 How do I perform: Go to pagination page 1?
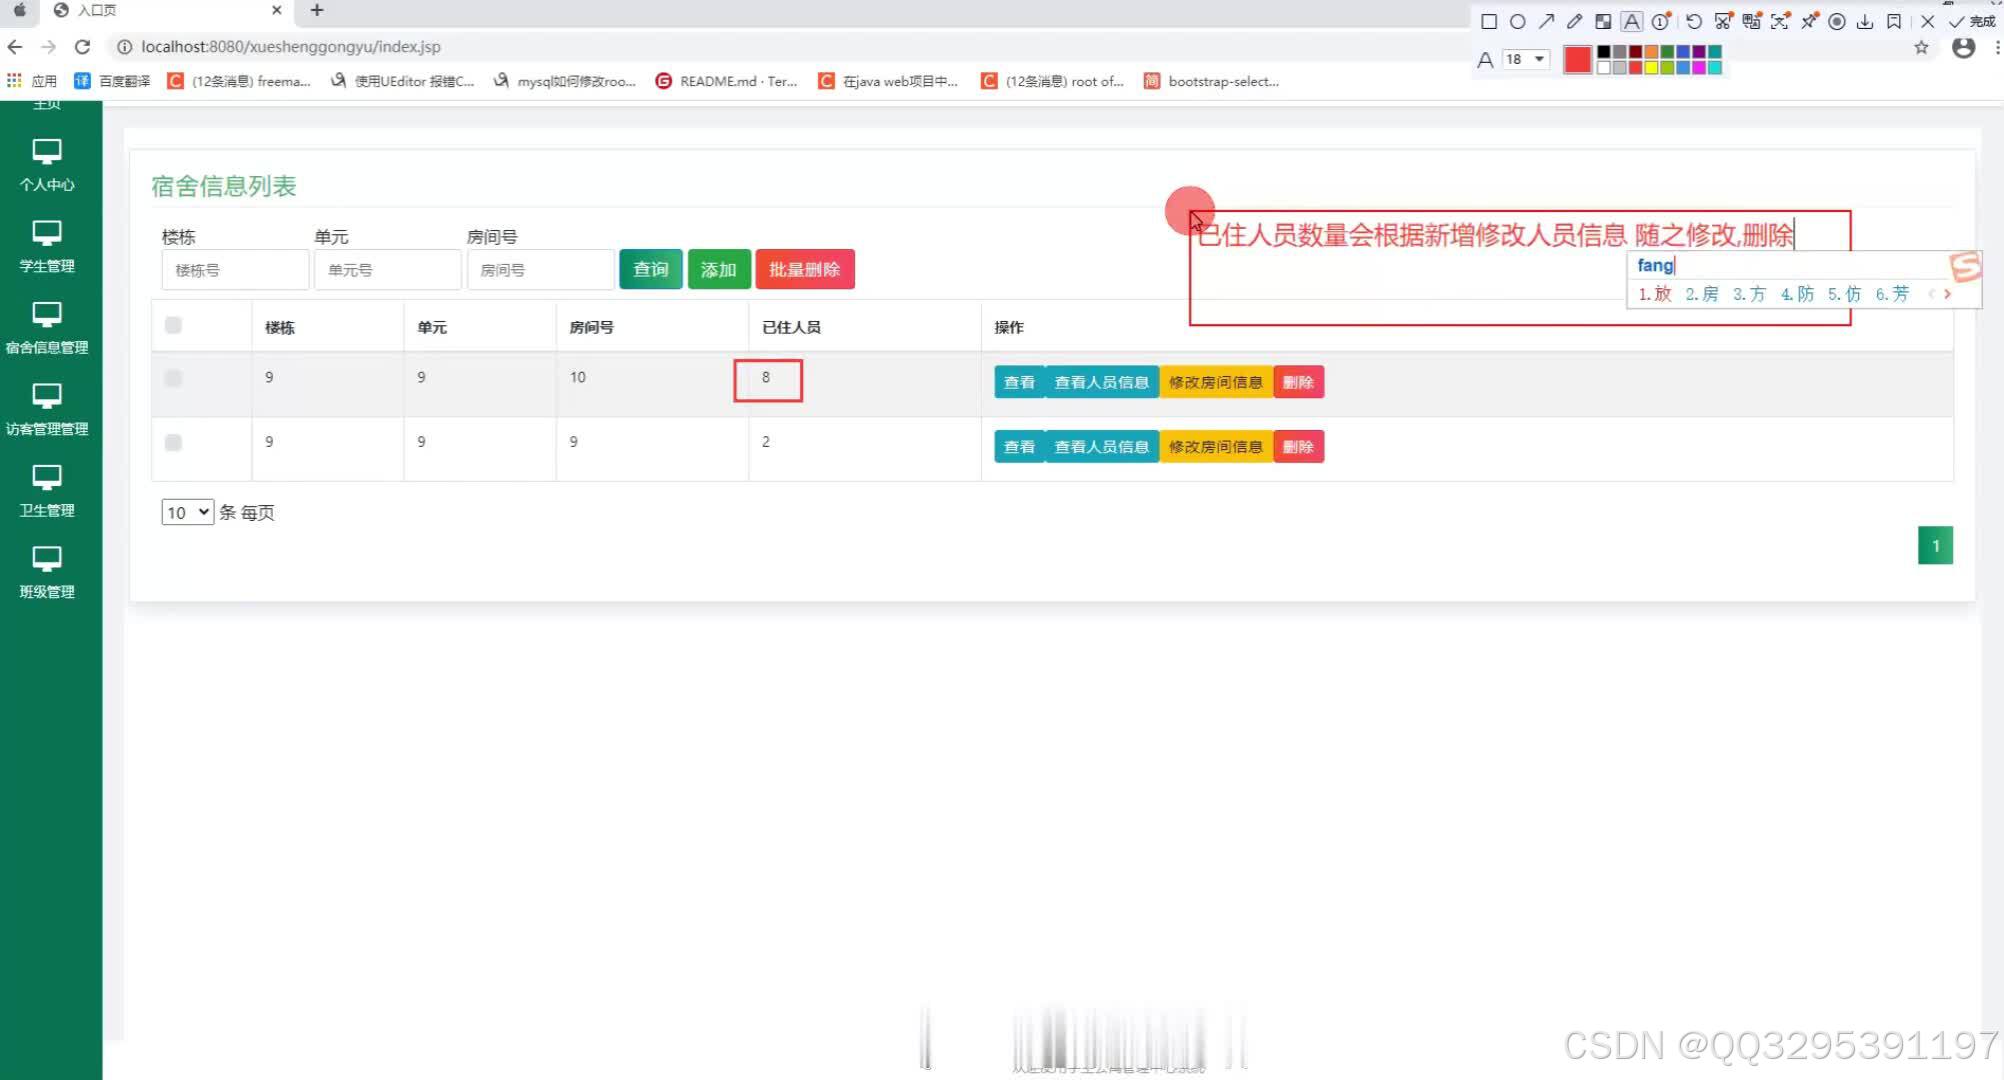[x=1935, y=545]
